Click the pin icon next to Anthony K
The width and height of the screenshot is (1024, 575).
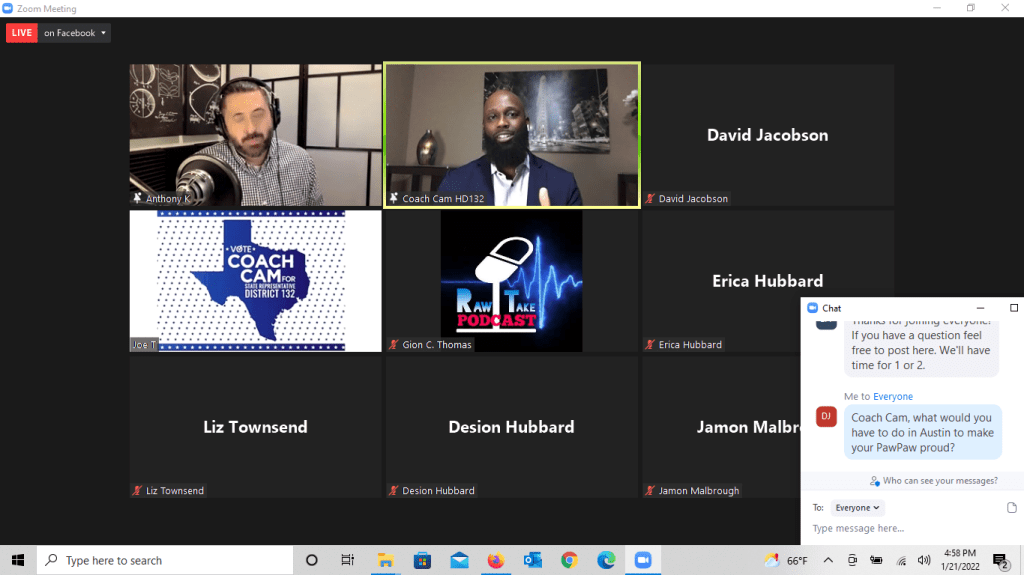(x=138, y=199)
